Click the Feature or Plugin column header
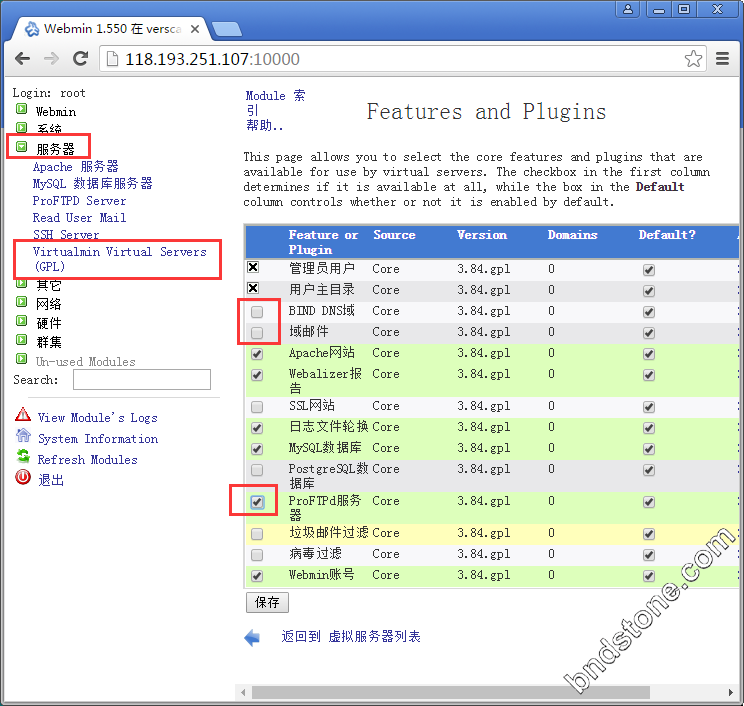Viewport: 744px width, 706px height. pos(323,242)
